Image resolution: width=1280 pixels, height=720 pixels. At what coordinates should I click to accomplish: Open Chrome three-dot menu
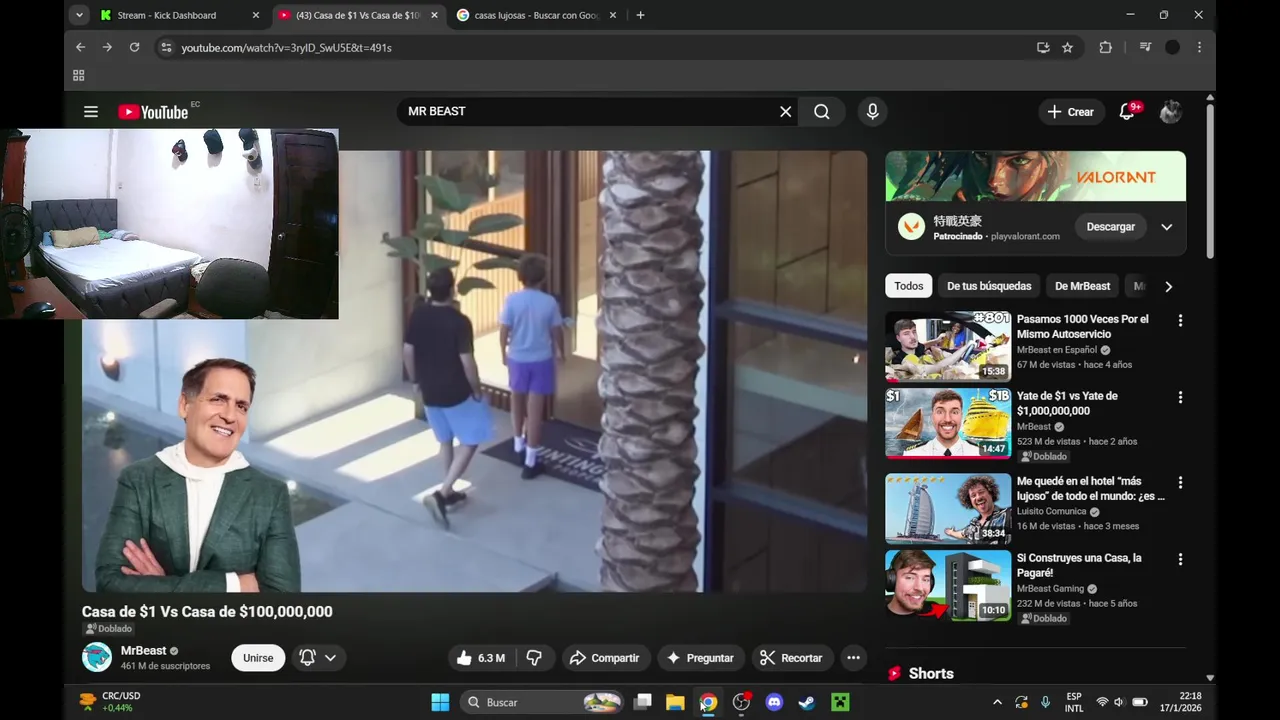click(x=1199, y=47)
